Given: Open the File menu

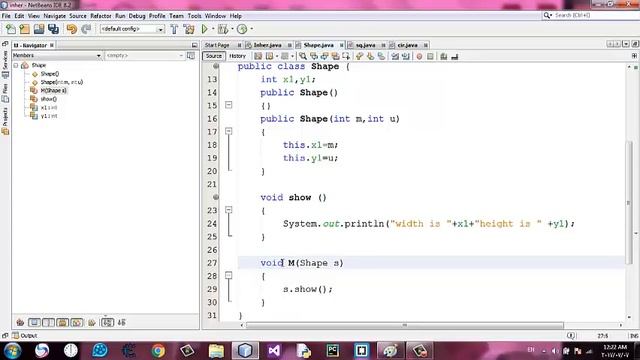Looking at the screenshot, I should pos(6,16).
